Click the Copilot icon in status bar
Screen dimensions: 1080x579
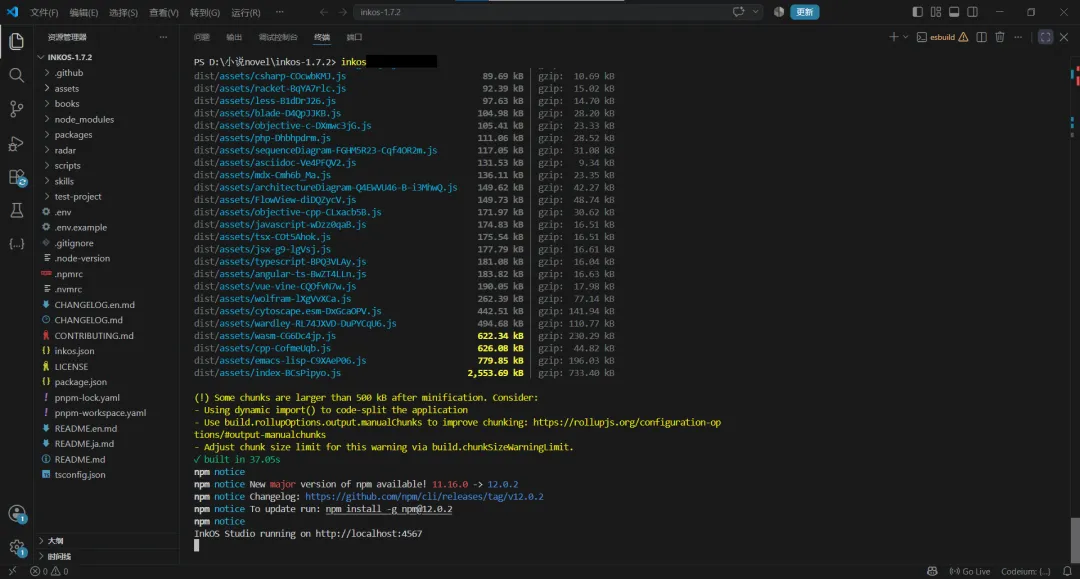[x=932, y=571]
